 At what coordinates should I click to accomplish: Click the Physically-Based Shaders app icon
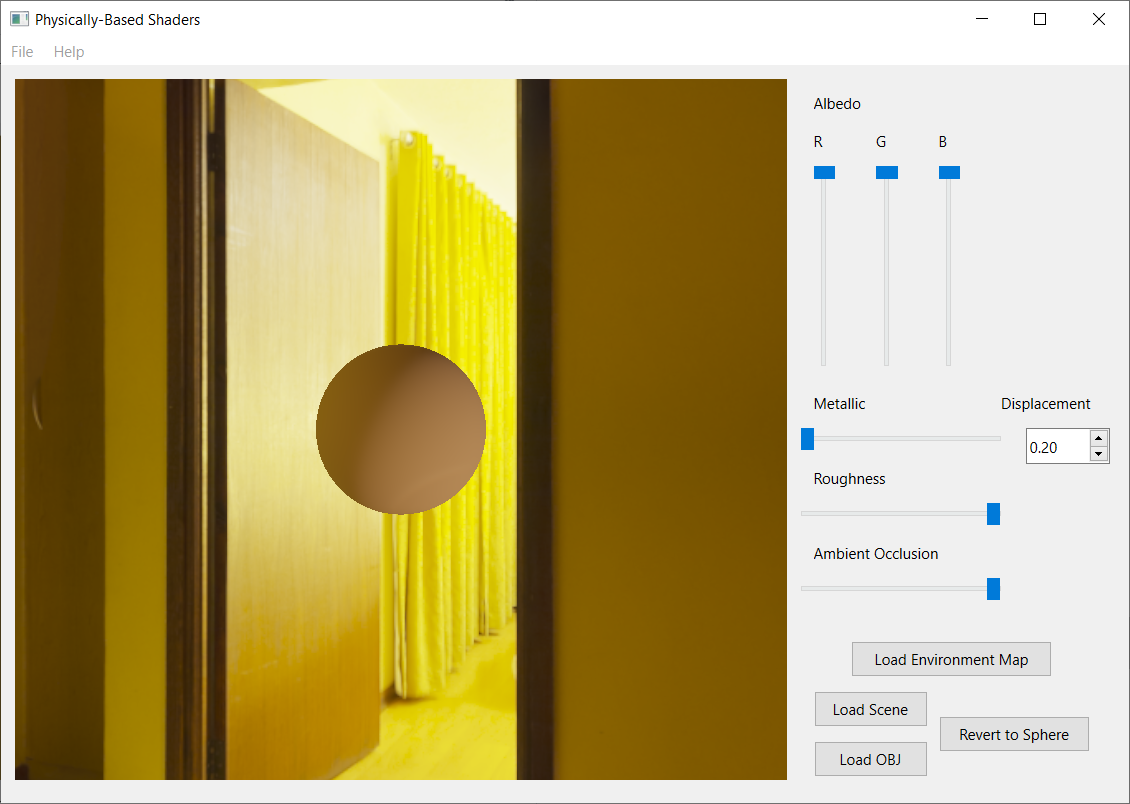19,19
